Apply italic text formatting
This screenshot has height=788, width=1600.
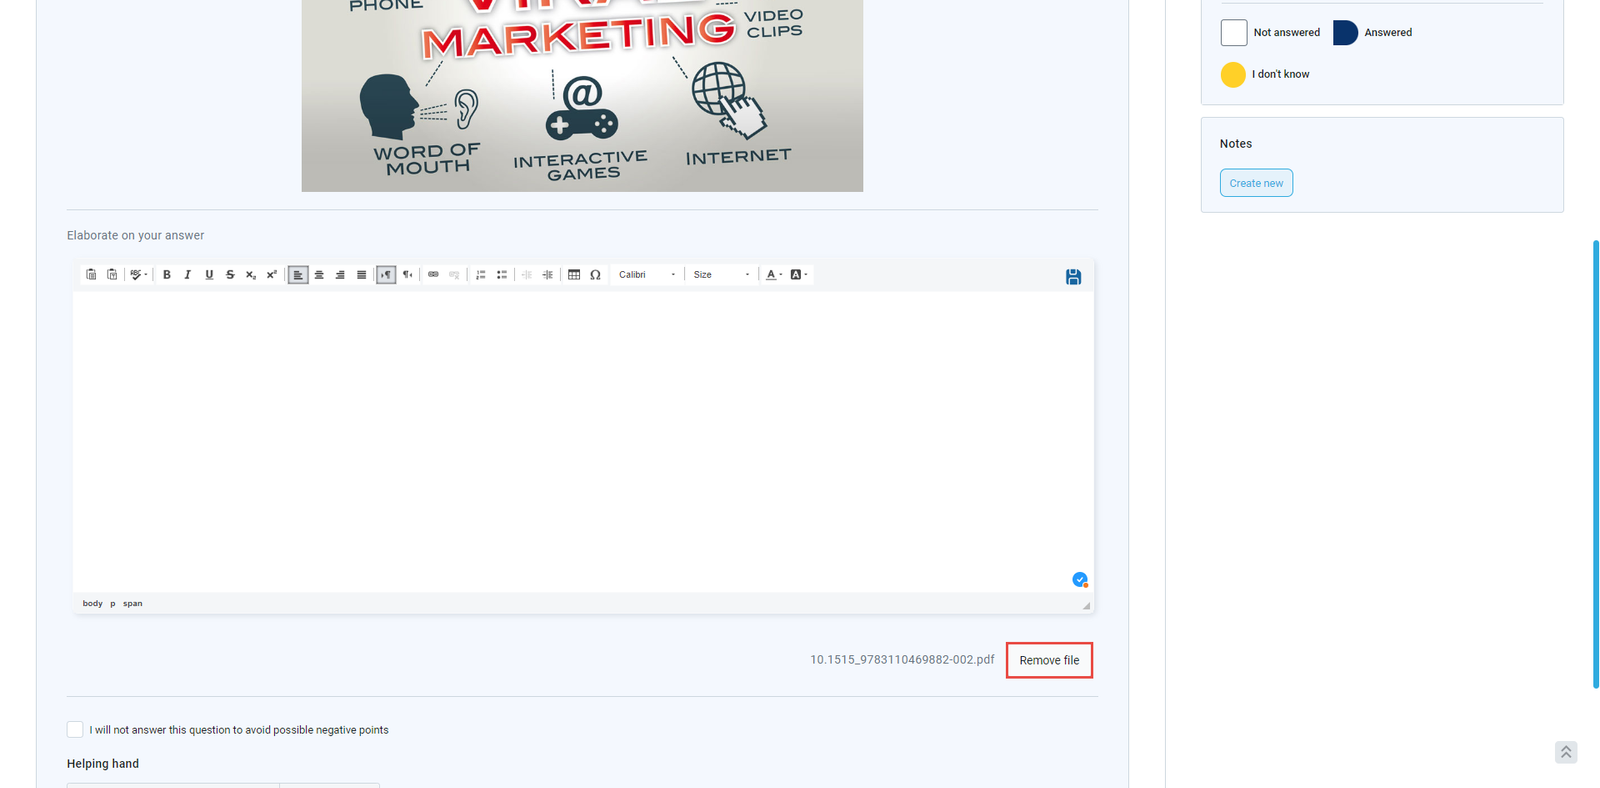click(187, 275)
